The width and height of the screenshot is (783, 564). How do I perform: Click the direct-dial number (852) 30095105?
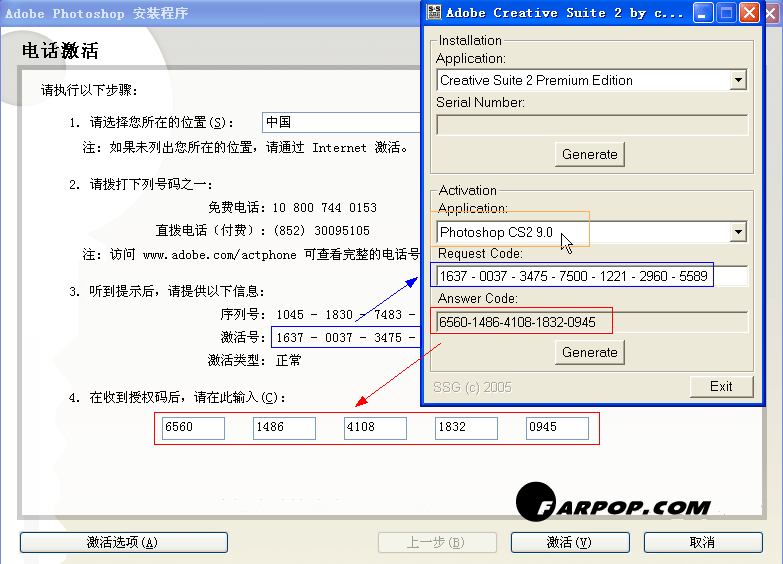point(322,231)
